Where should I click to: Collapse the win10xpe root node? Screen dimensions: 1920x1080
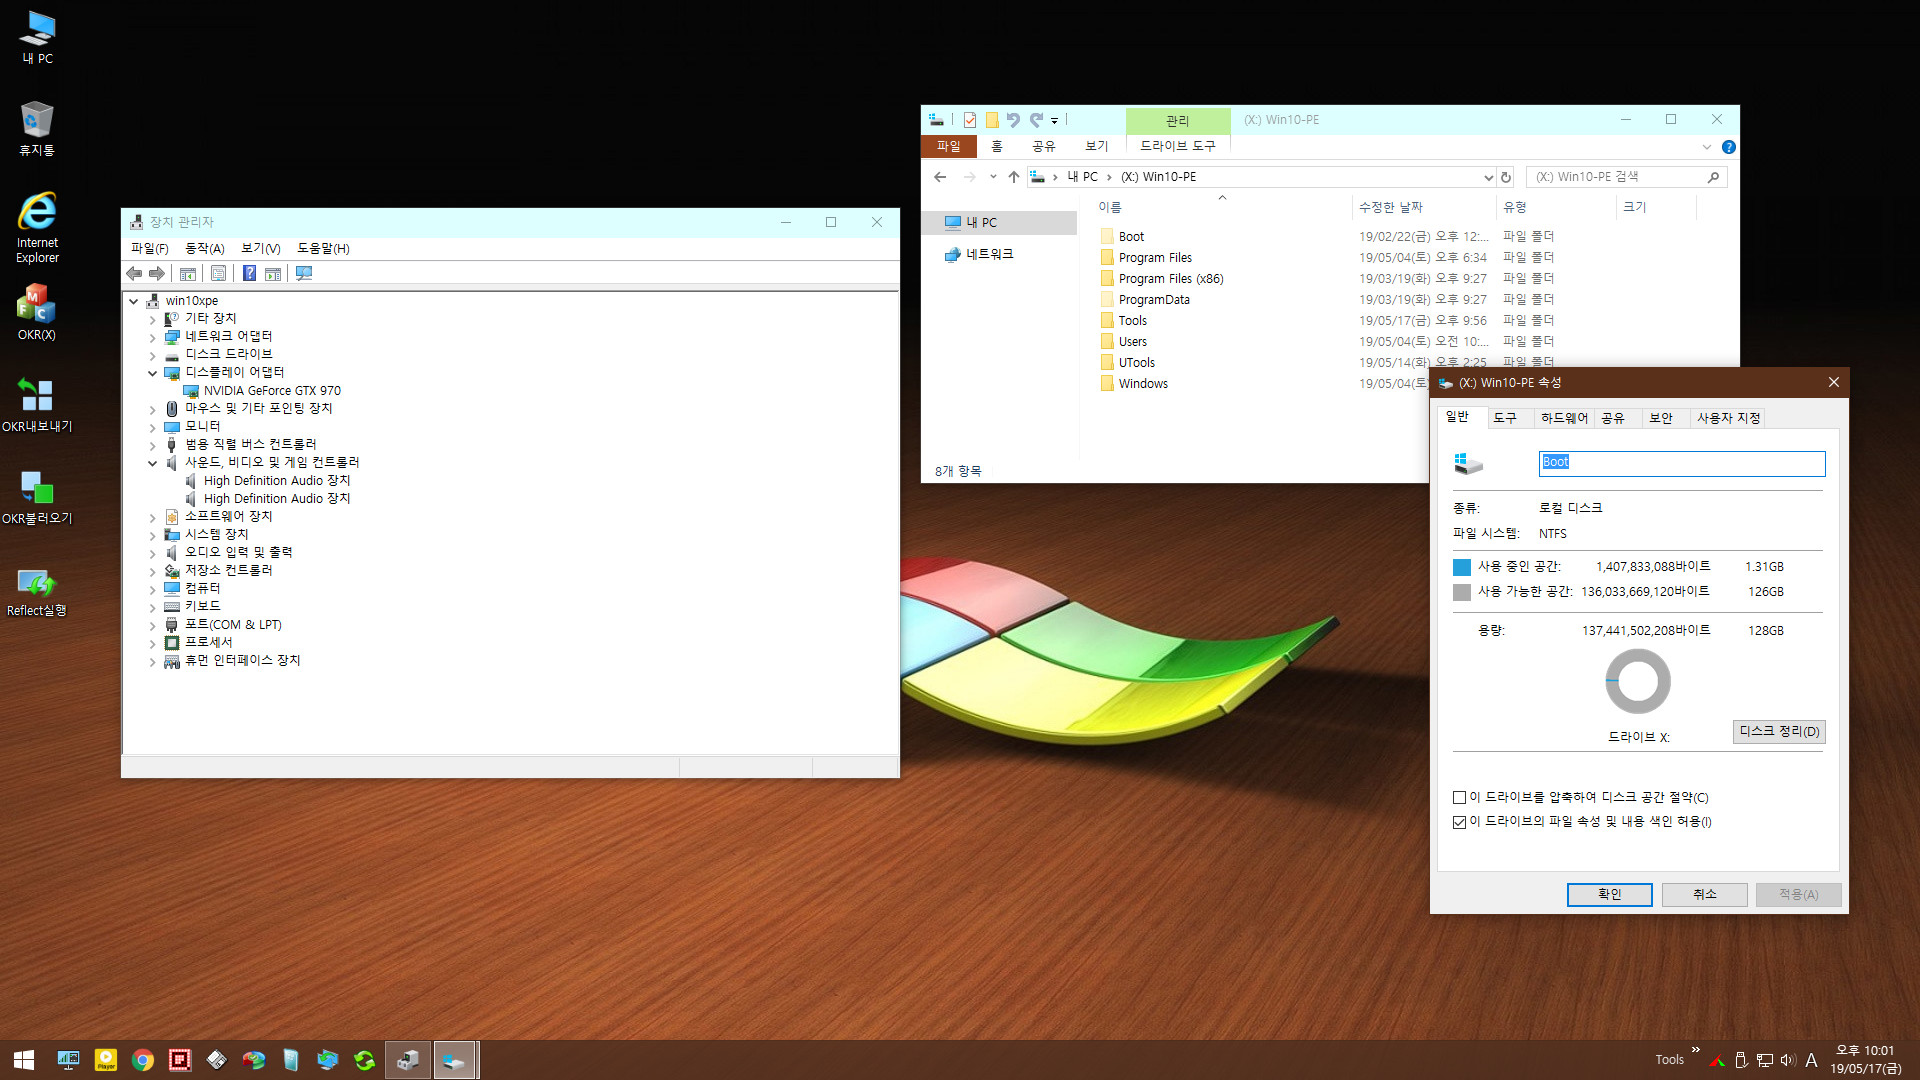[x=134, y=301]
